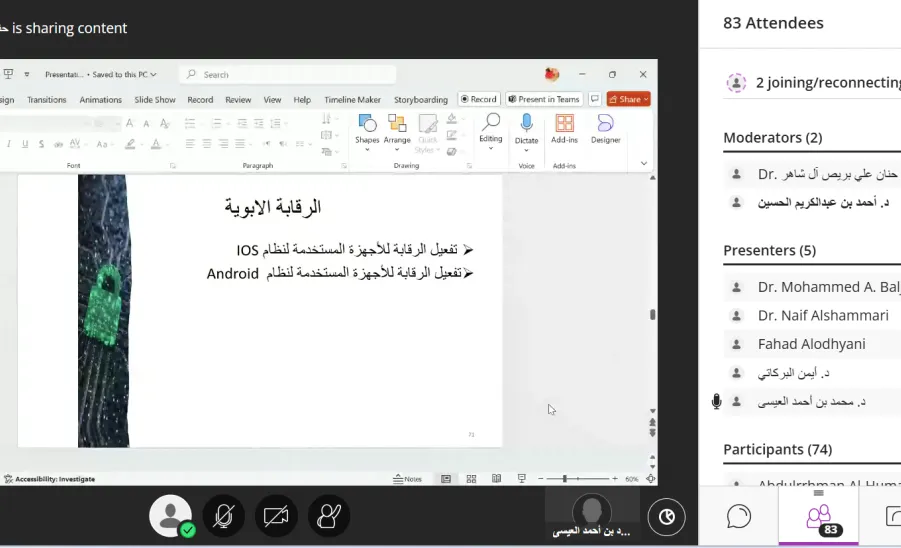Open the Storyboarding tab
901x548 pixels.
pyautogui.click(x=421, y=99)
